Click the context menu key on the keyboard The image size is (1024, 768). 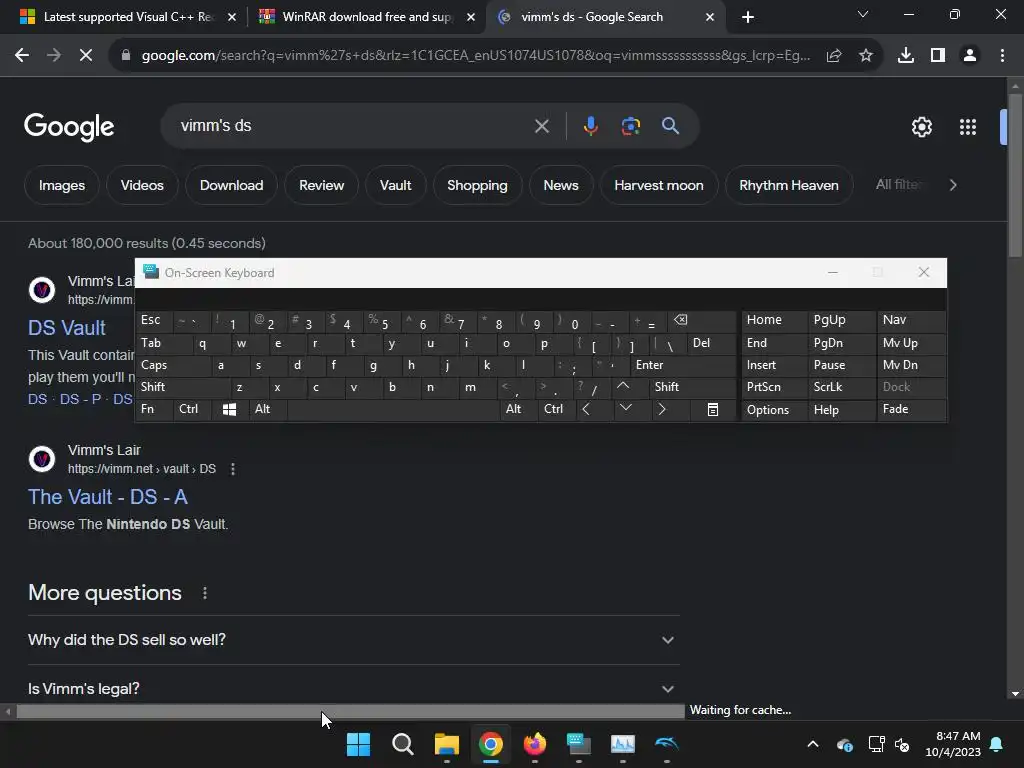pos(713,409)
